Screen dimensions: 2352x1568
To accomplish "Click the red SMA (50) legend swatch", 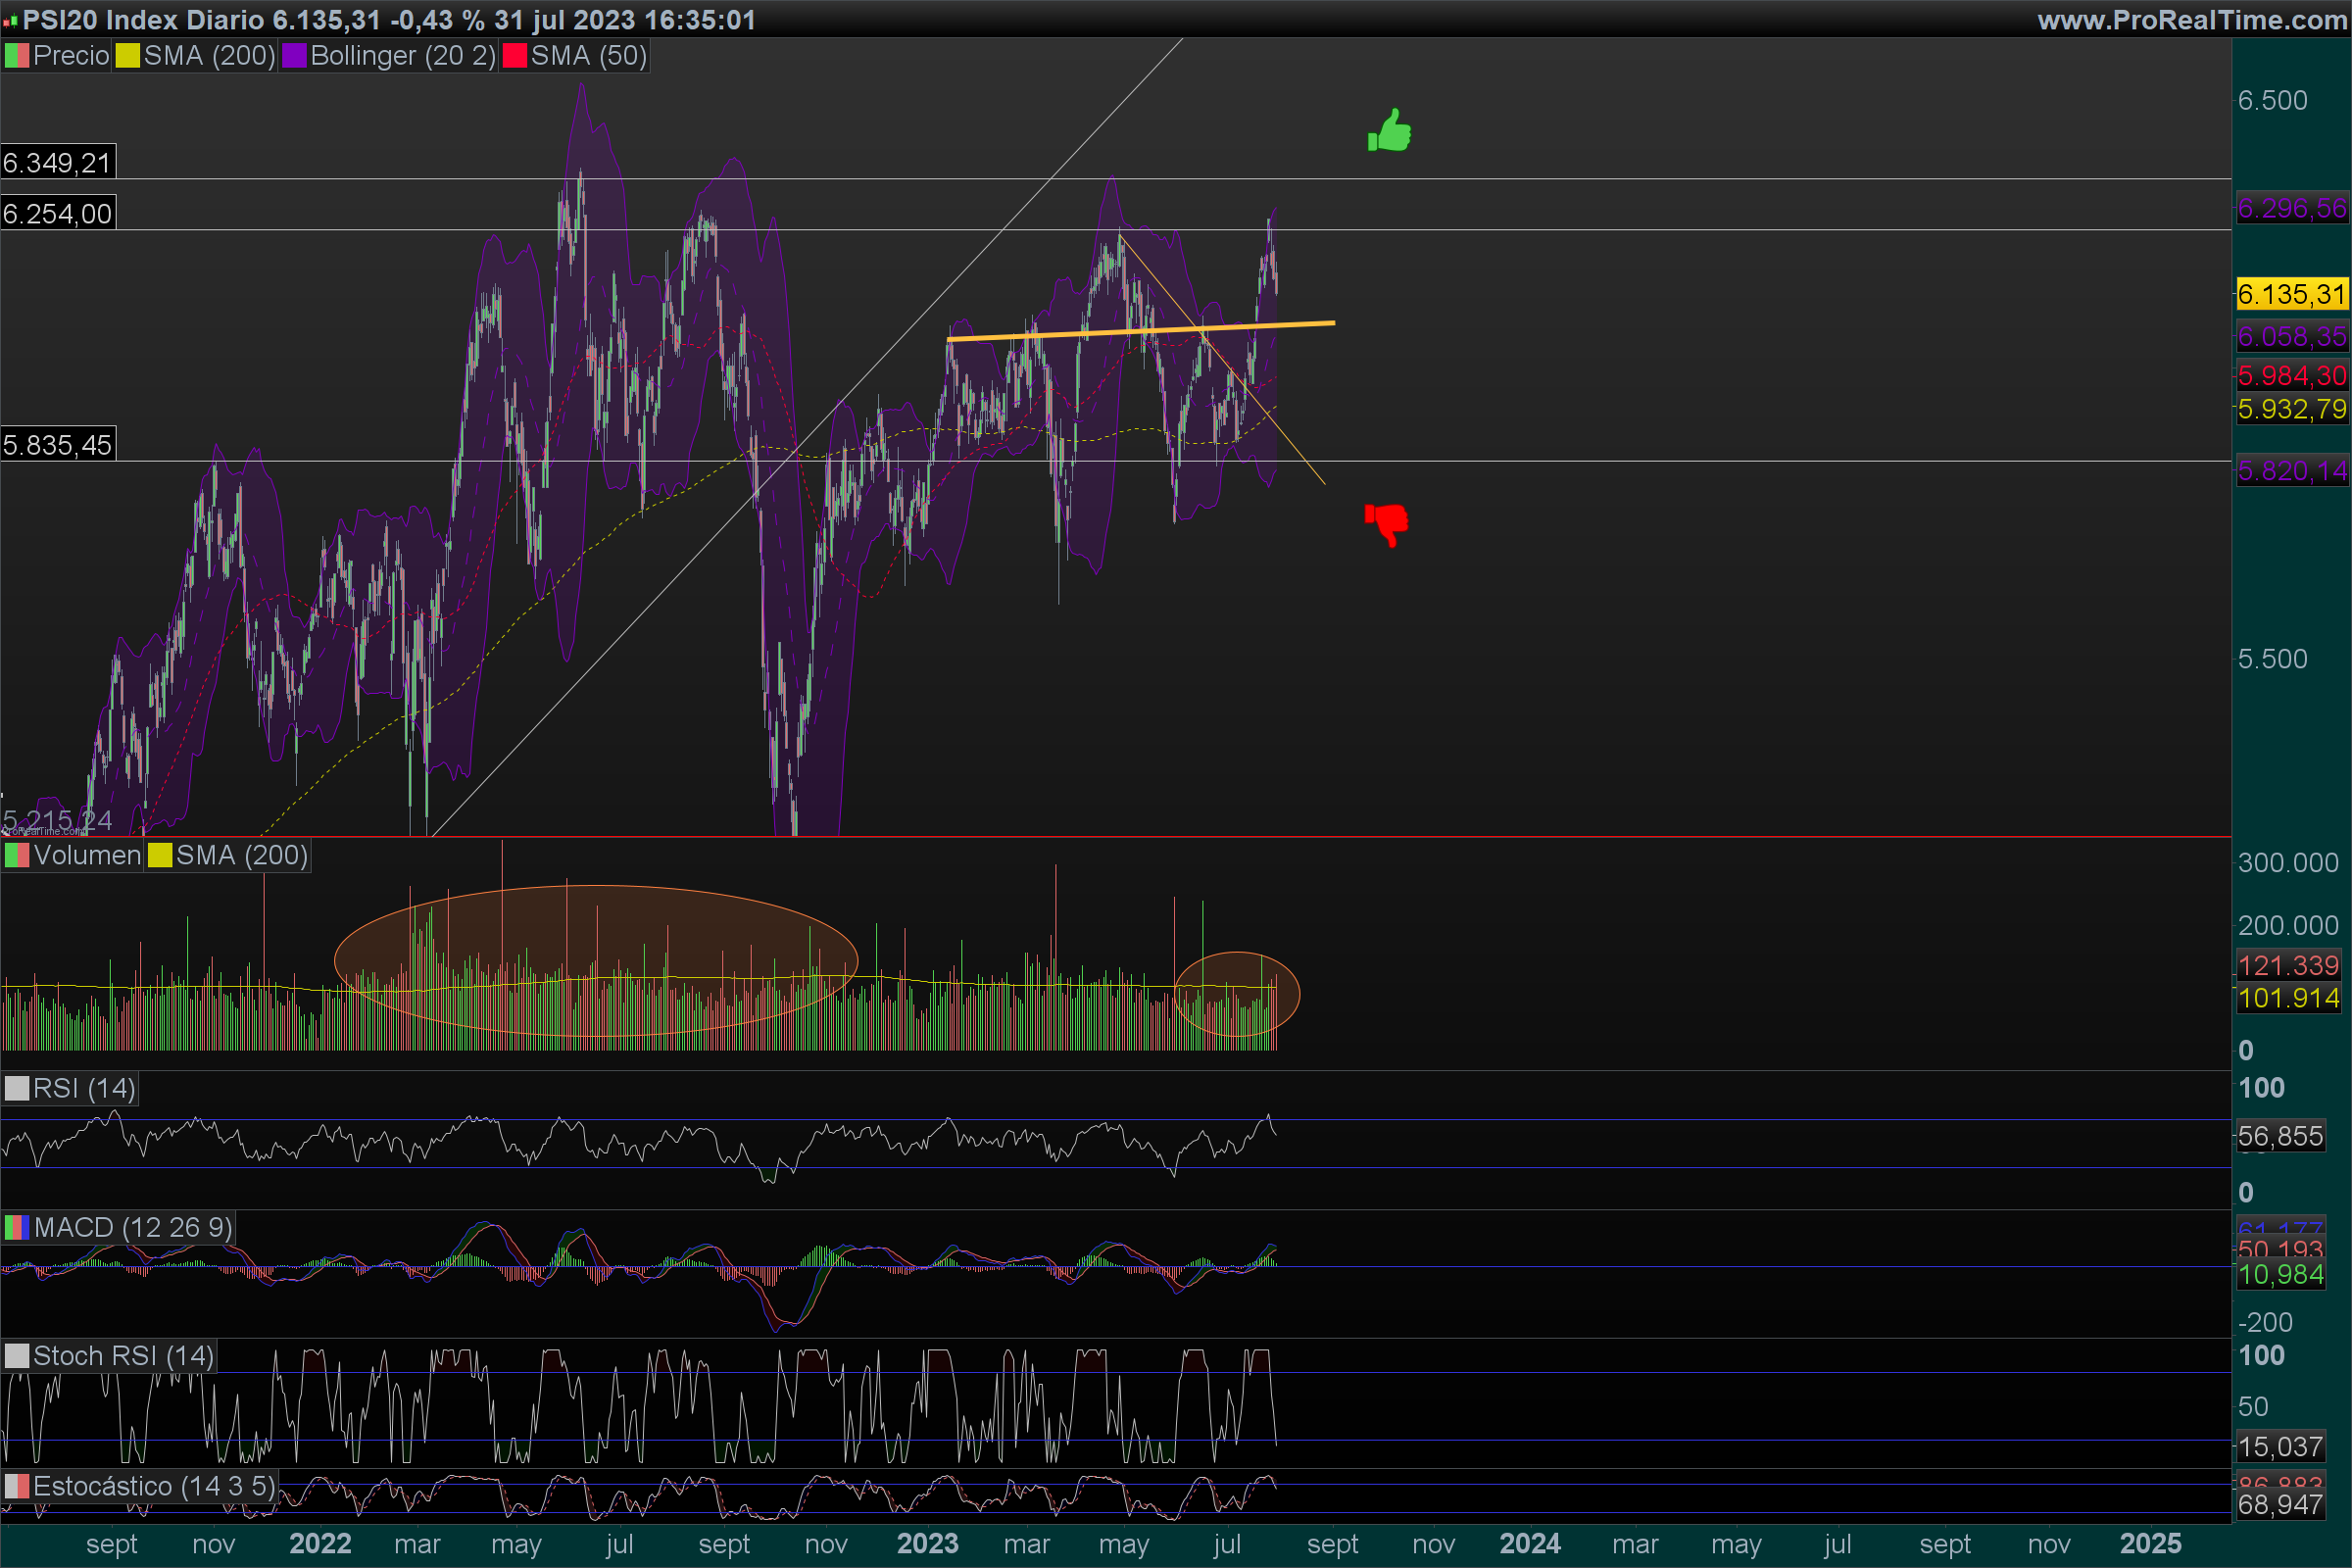I will 515,56.
